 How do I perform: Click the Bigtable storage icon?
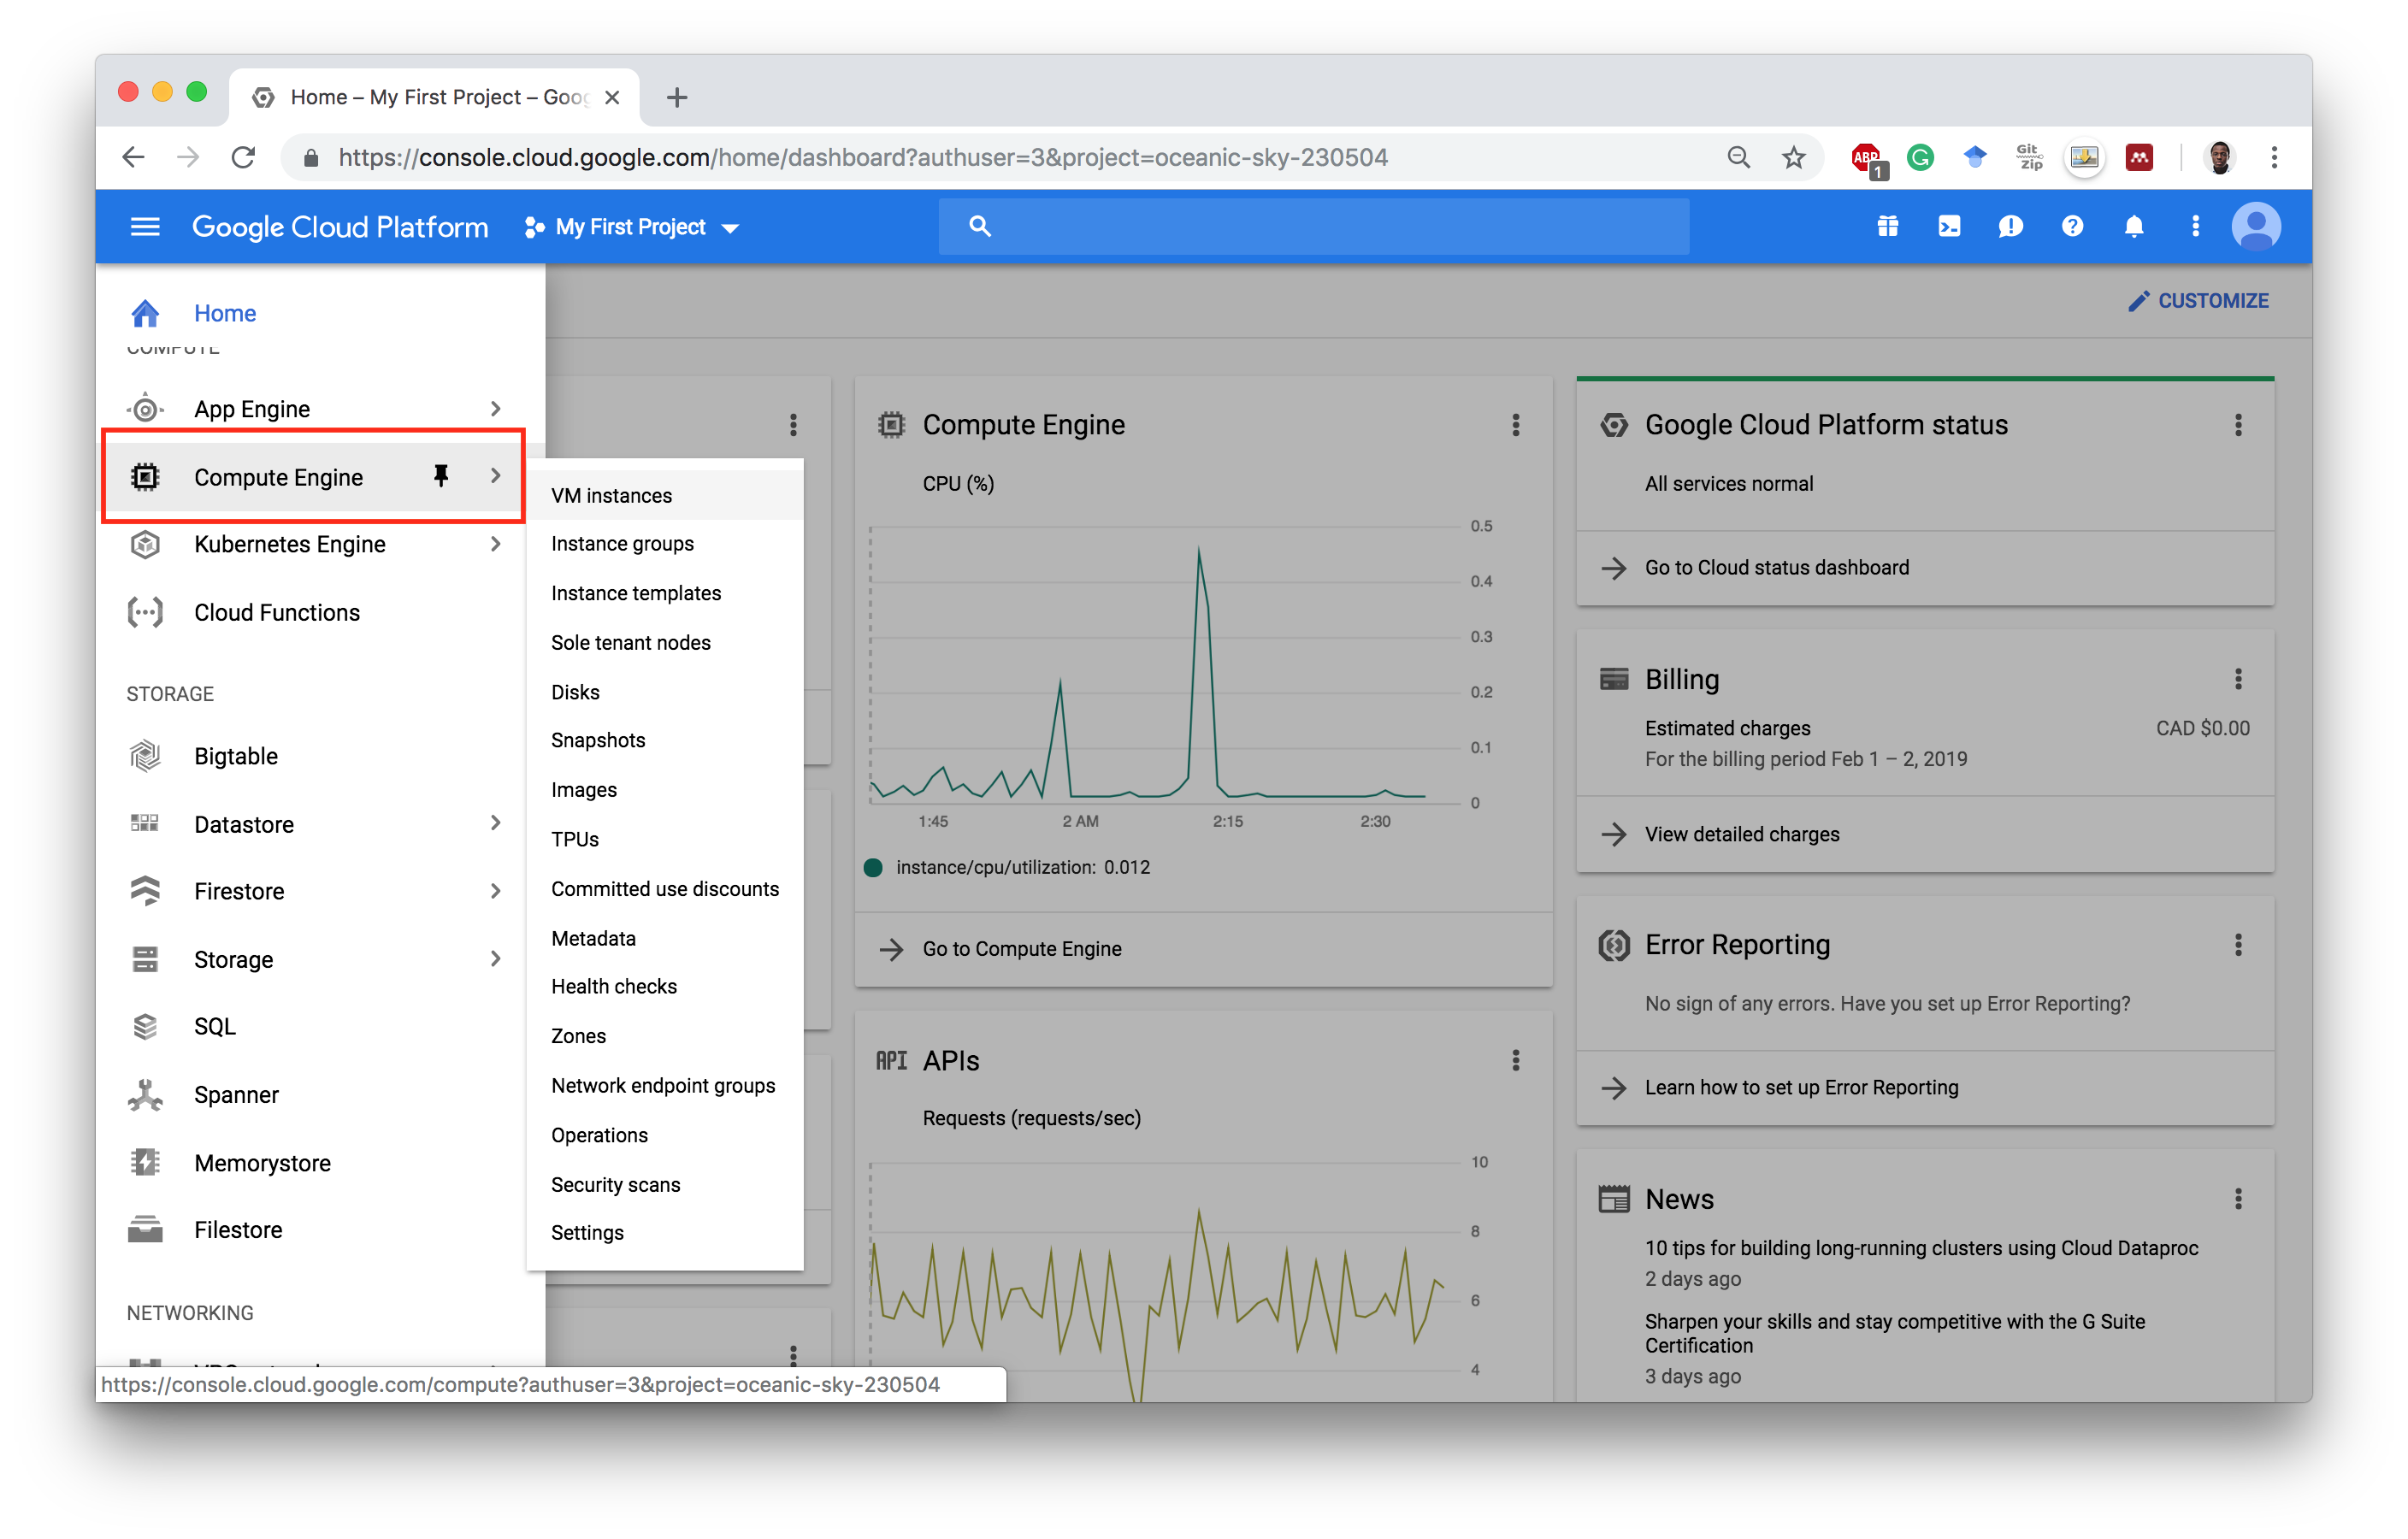coord(147,757)
